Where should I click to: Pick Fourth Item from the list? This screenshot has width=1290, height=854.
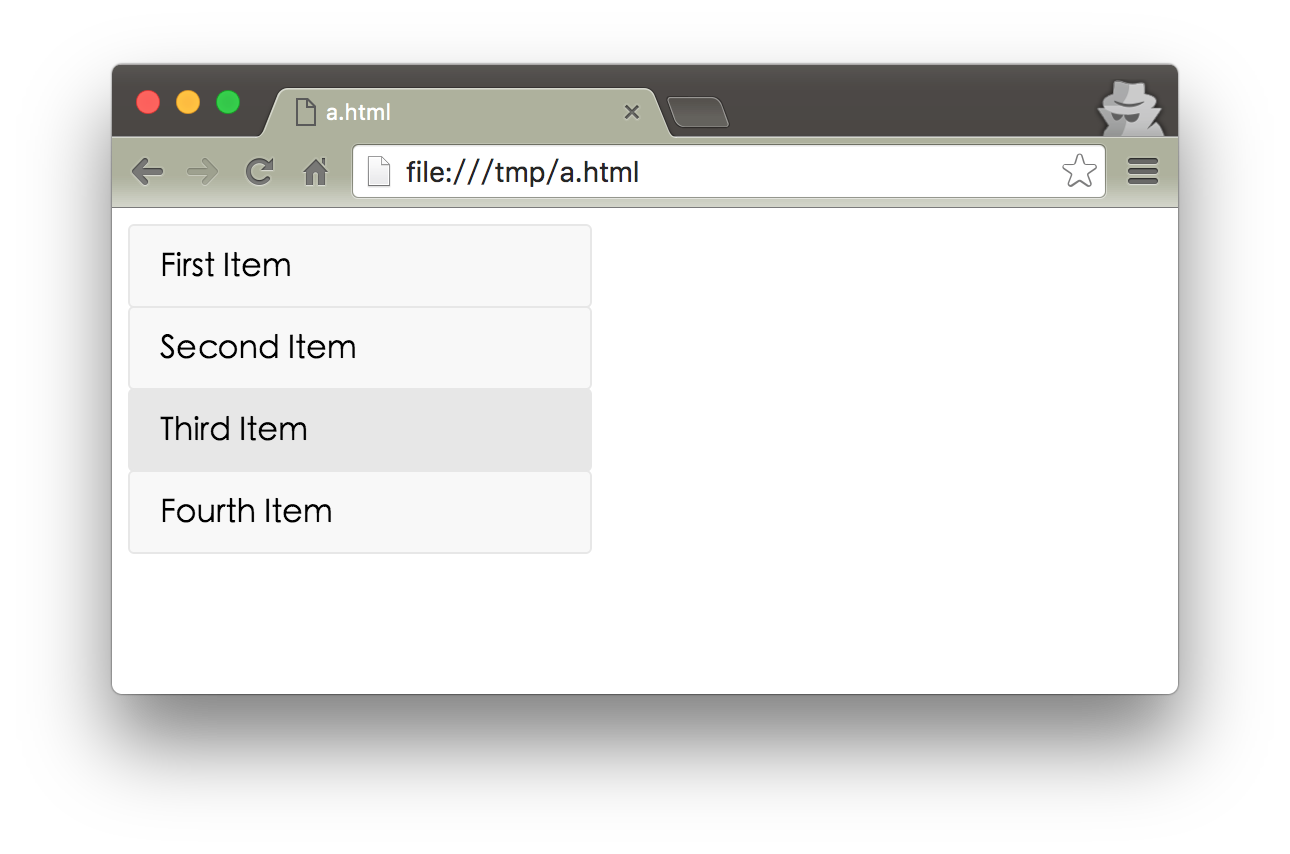tap(360, 512)
